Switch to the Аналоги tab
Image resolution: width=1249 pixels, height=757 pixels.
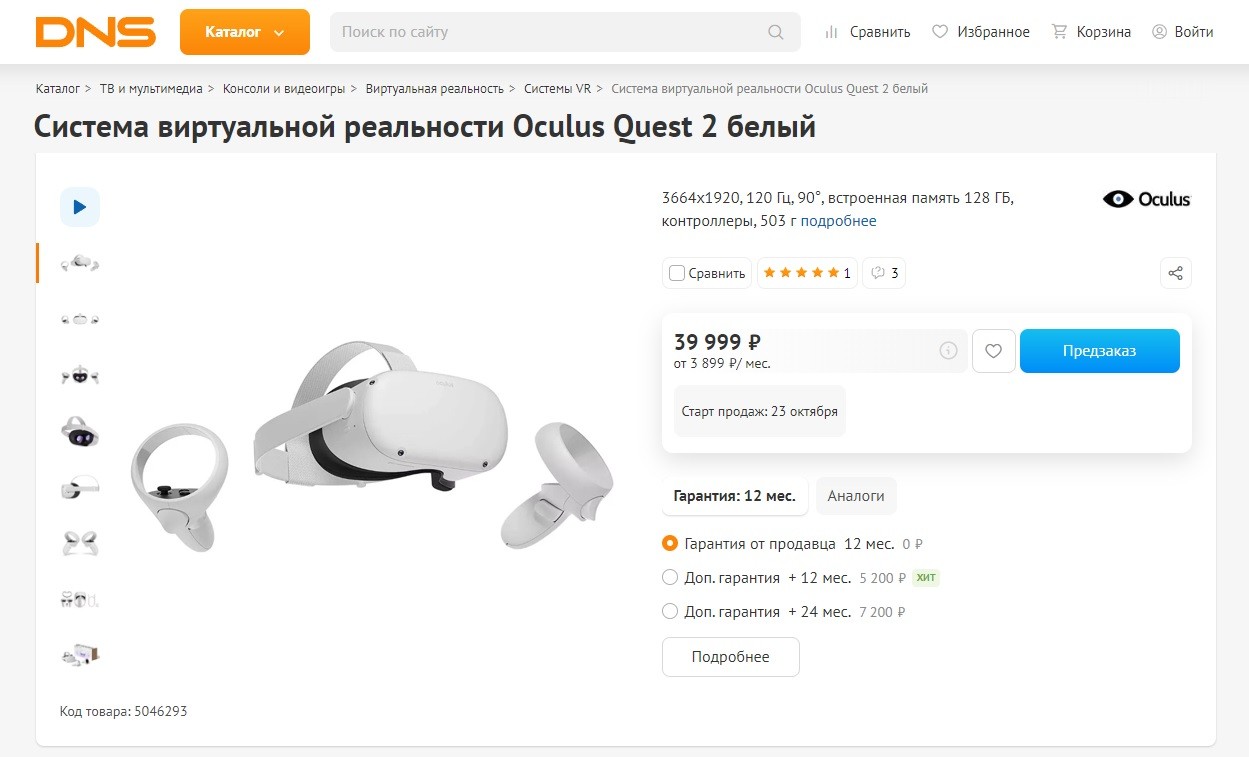(x=856, y=496)
